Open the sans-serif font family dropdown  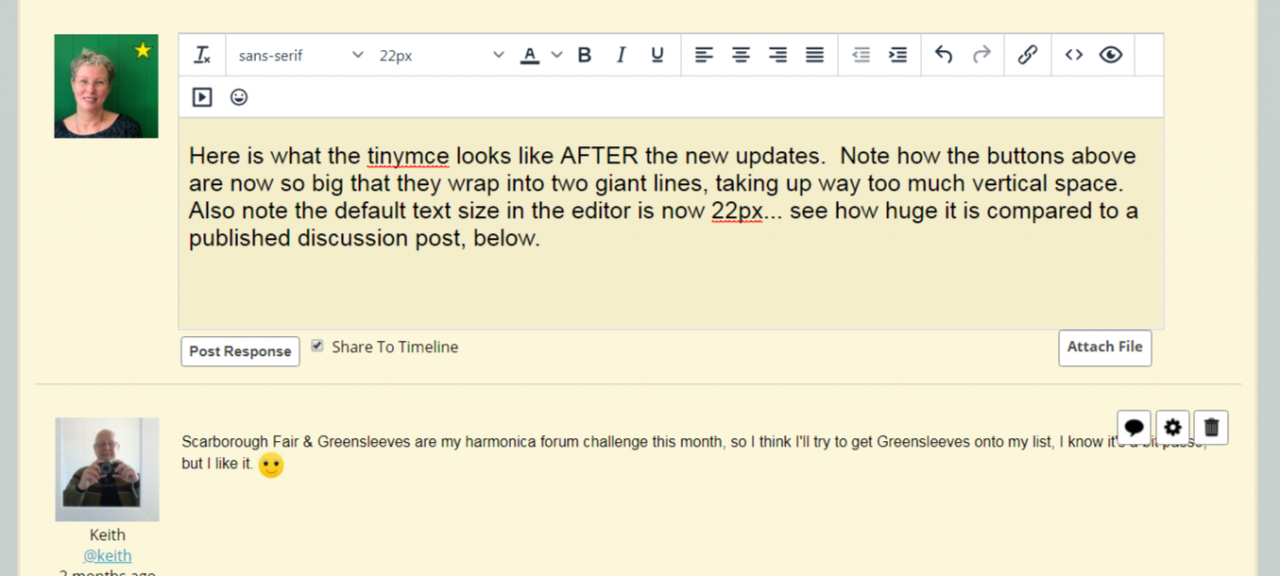[300, 56]
